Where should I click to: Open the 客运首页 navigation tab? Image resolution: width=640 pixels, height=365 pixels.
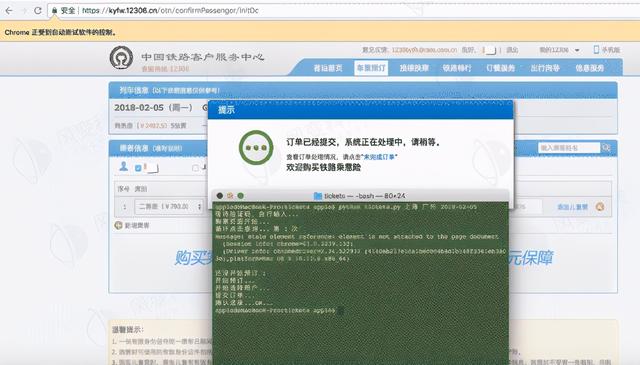(x=328, y=68)
